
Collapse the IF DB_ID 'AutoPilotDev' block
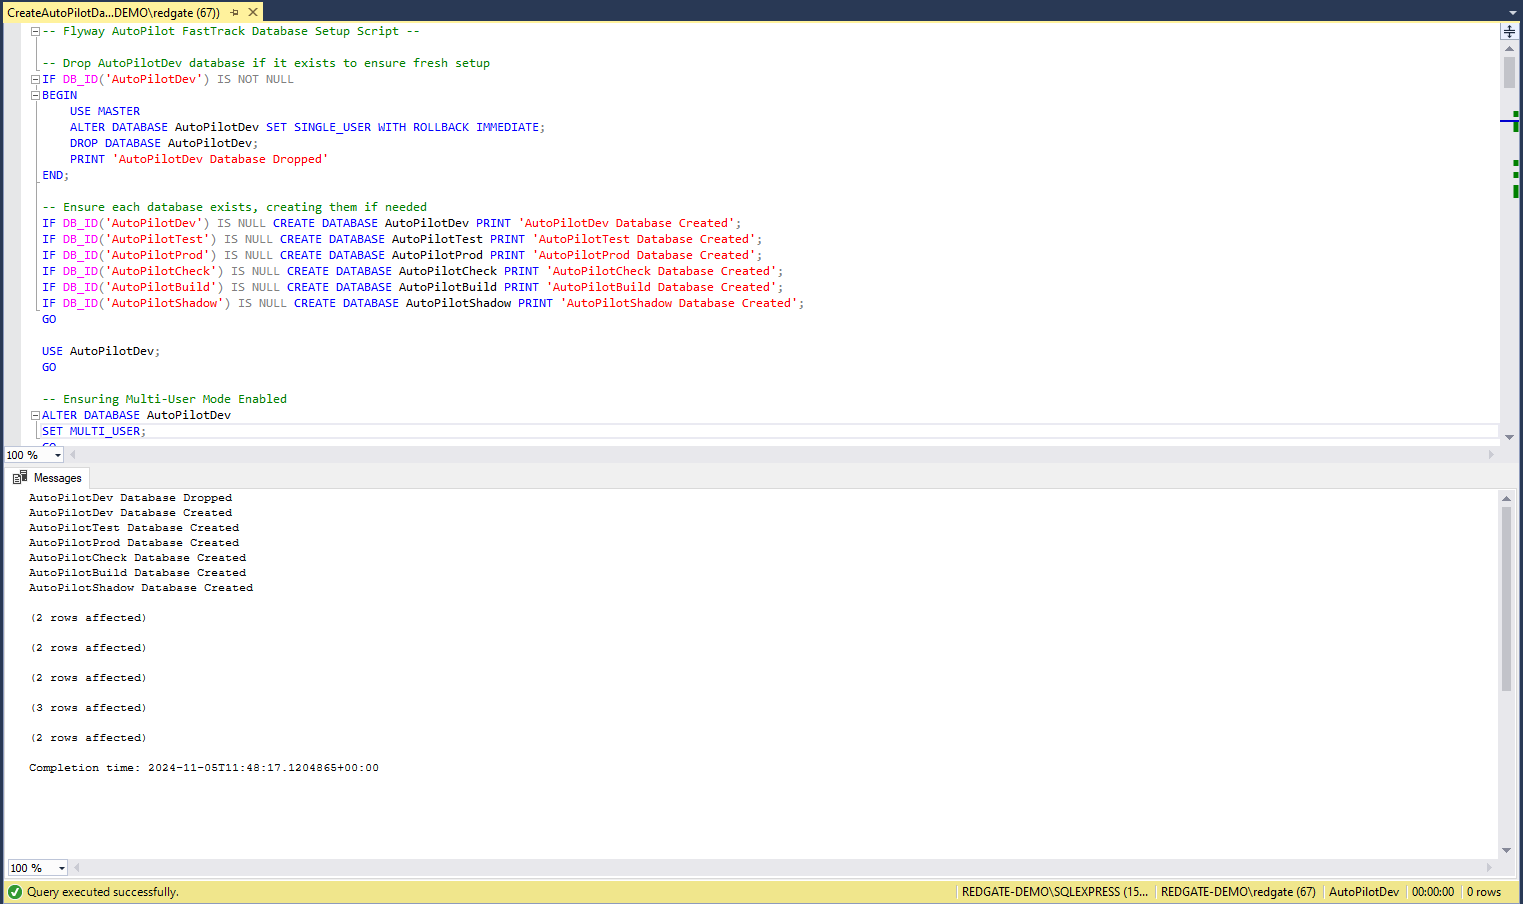pyautogui.click(x=35, y=80)
